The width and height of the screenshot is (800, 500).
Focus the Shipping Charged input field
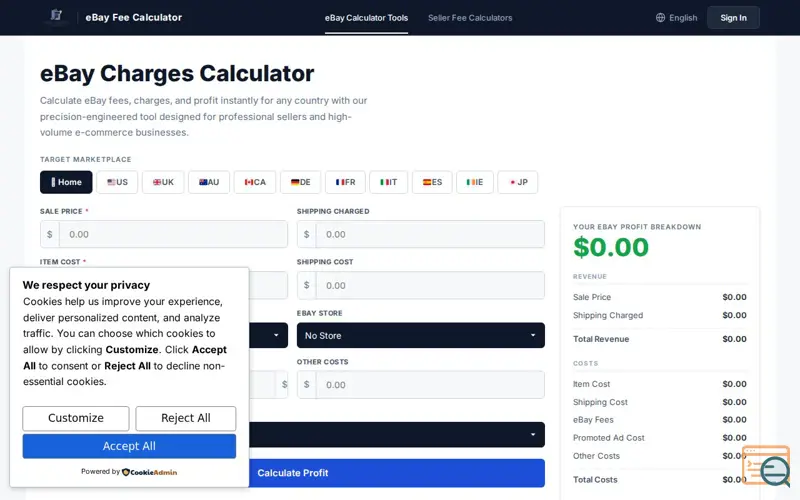420,234
